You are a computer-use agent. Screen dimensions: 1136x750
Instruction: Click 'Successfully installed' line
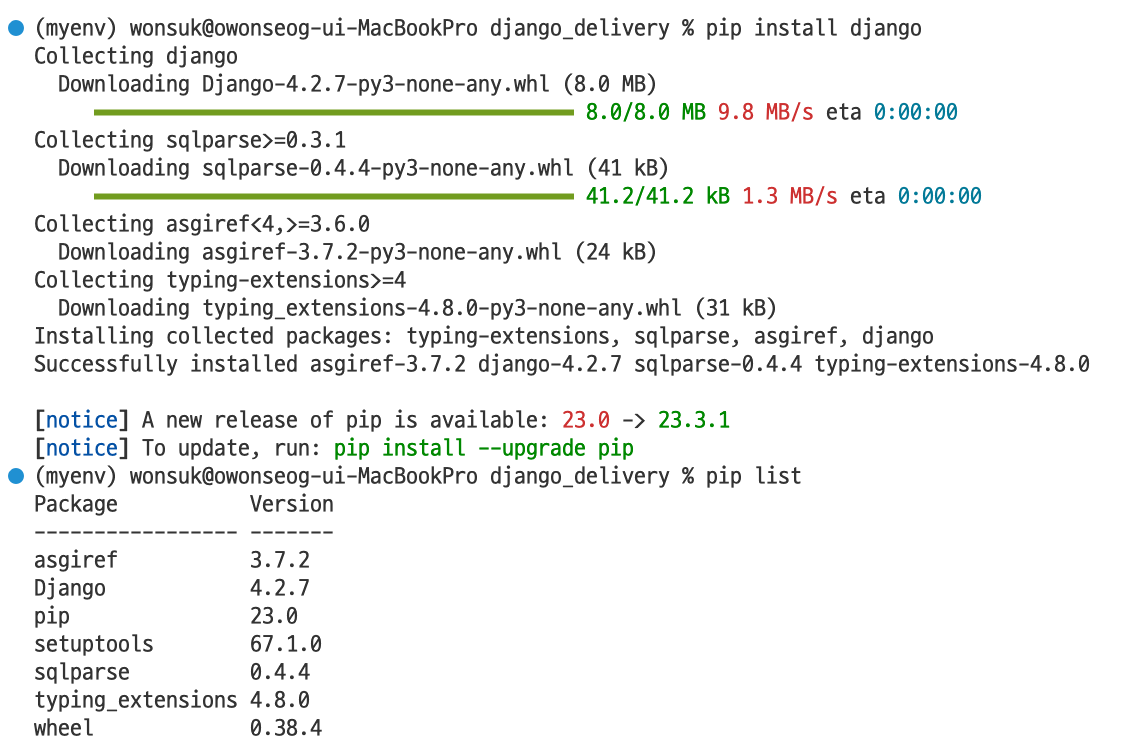[x=562, y=364]
